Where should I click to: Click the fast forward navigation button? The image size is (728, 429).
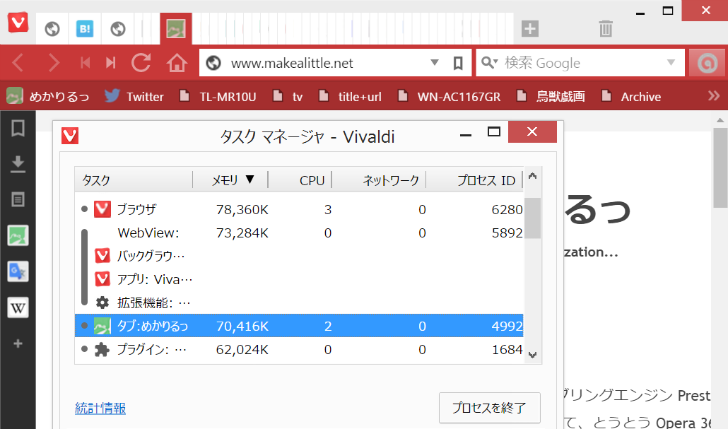pos(110,63)
